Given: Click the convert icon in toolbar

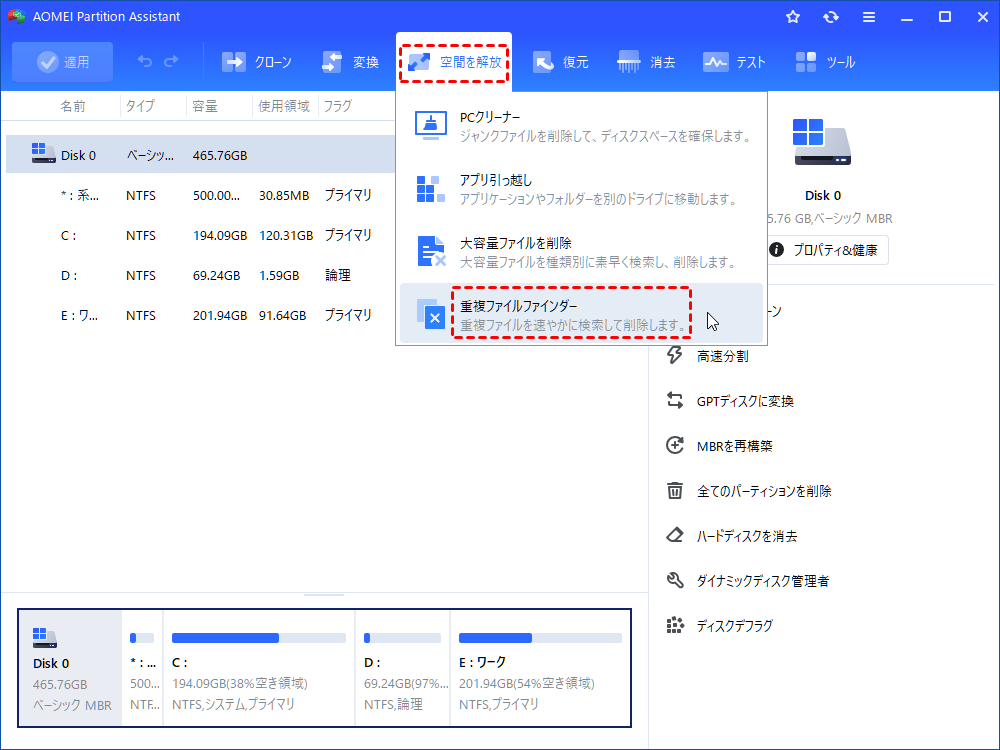Looking at the screenshot, I should pyautogui.click(x=332, y=62).
